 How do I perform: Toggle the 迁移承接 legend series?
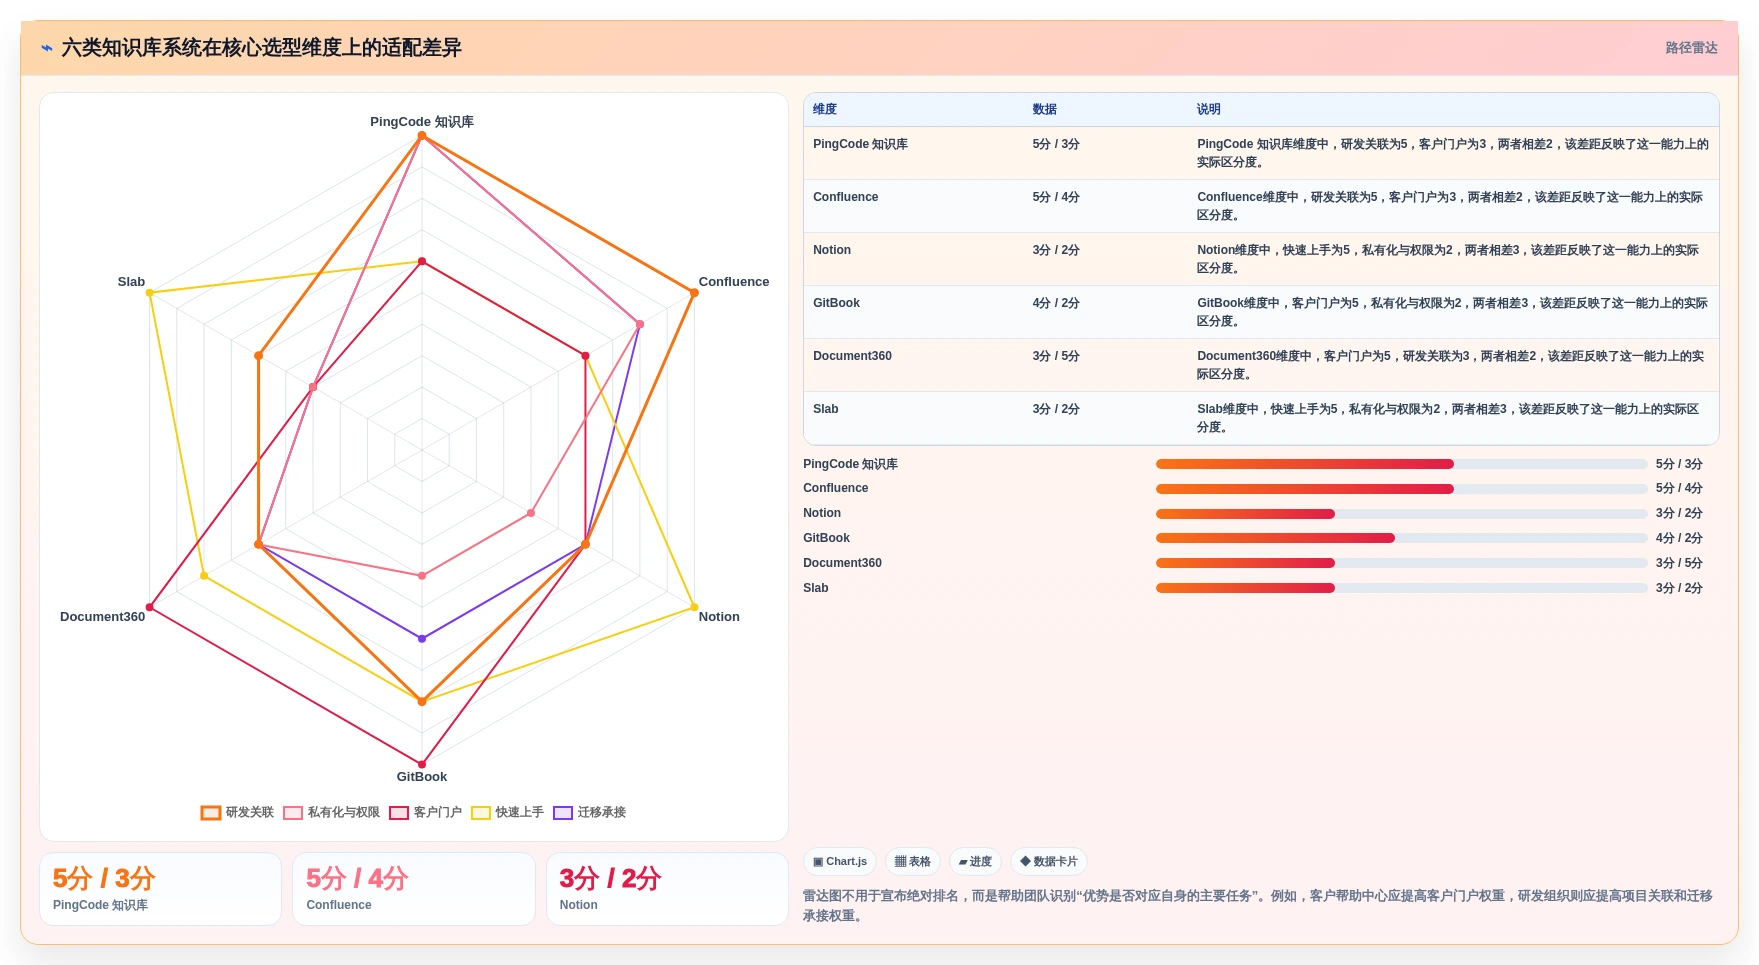(x=589, y=812)
